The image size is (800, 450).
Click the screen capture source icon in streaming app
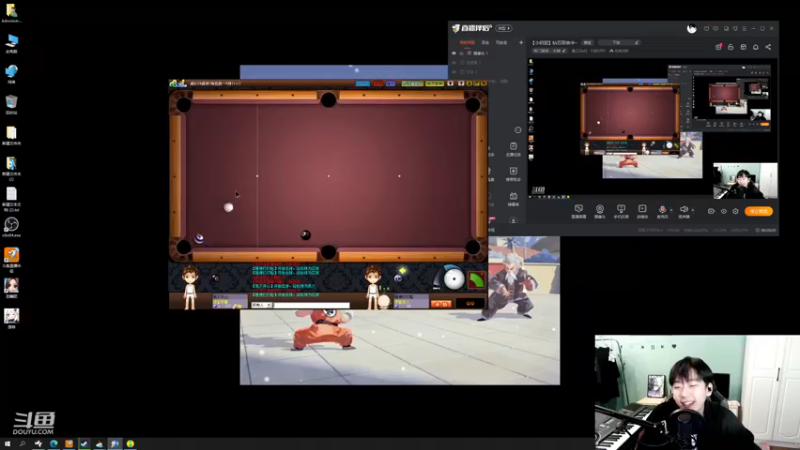point(579,209)
